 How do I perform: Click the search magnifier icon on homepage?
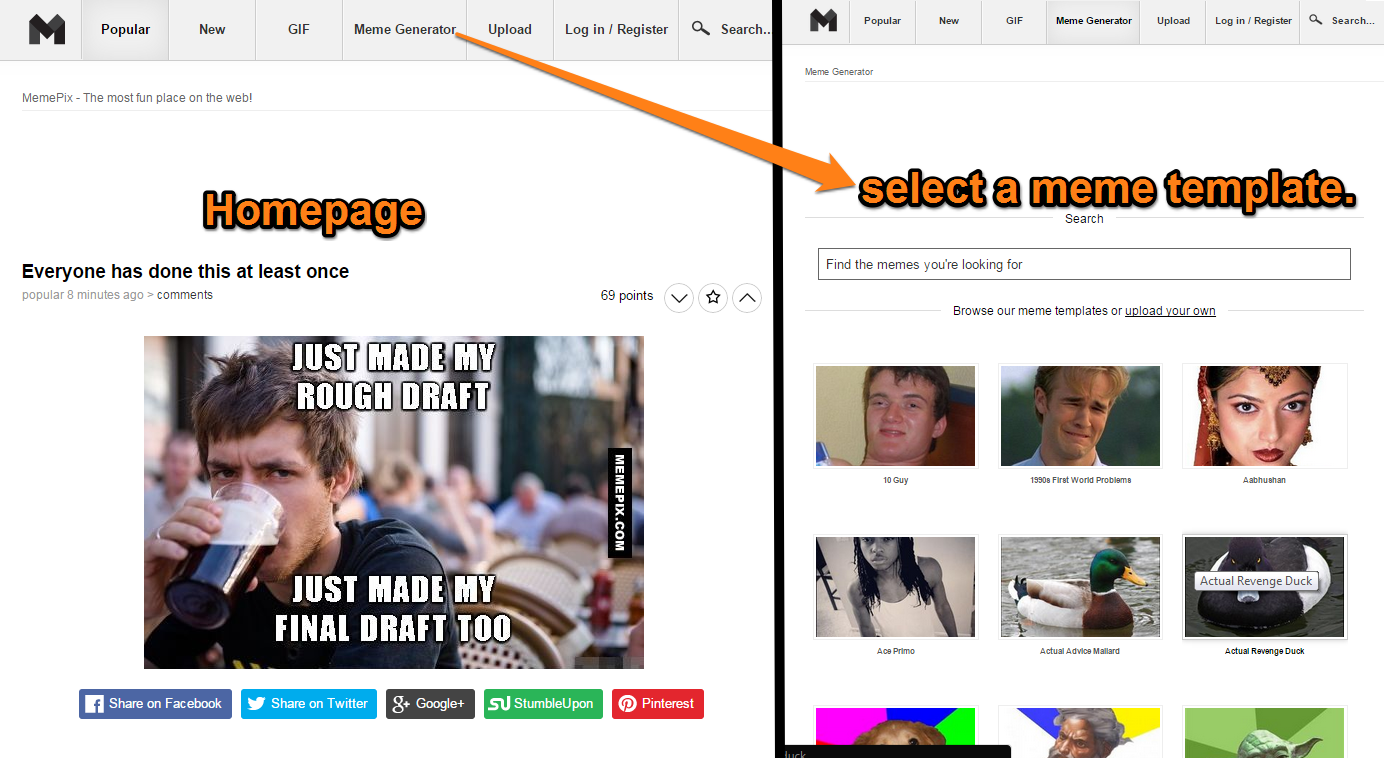tap(701, 29)
